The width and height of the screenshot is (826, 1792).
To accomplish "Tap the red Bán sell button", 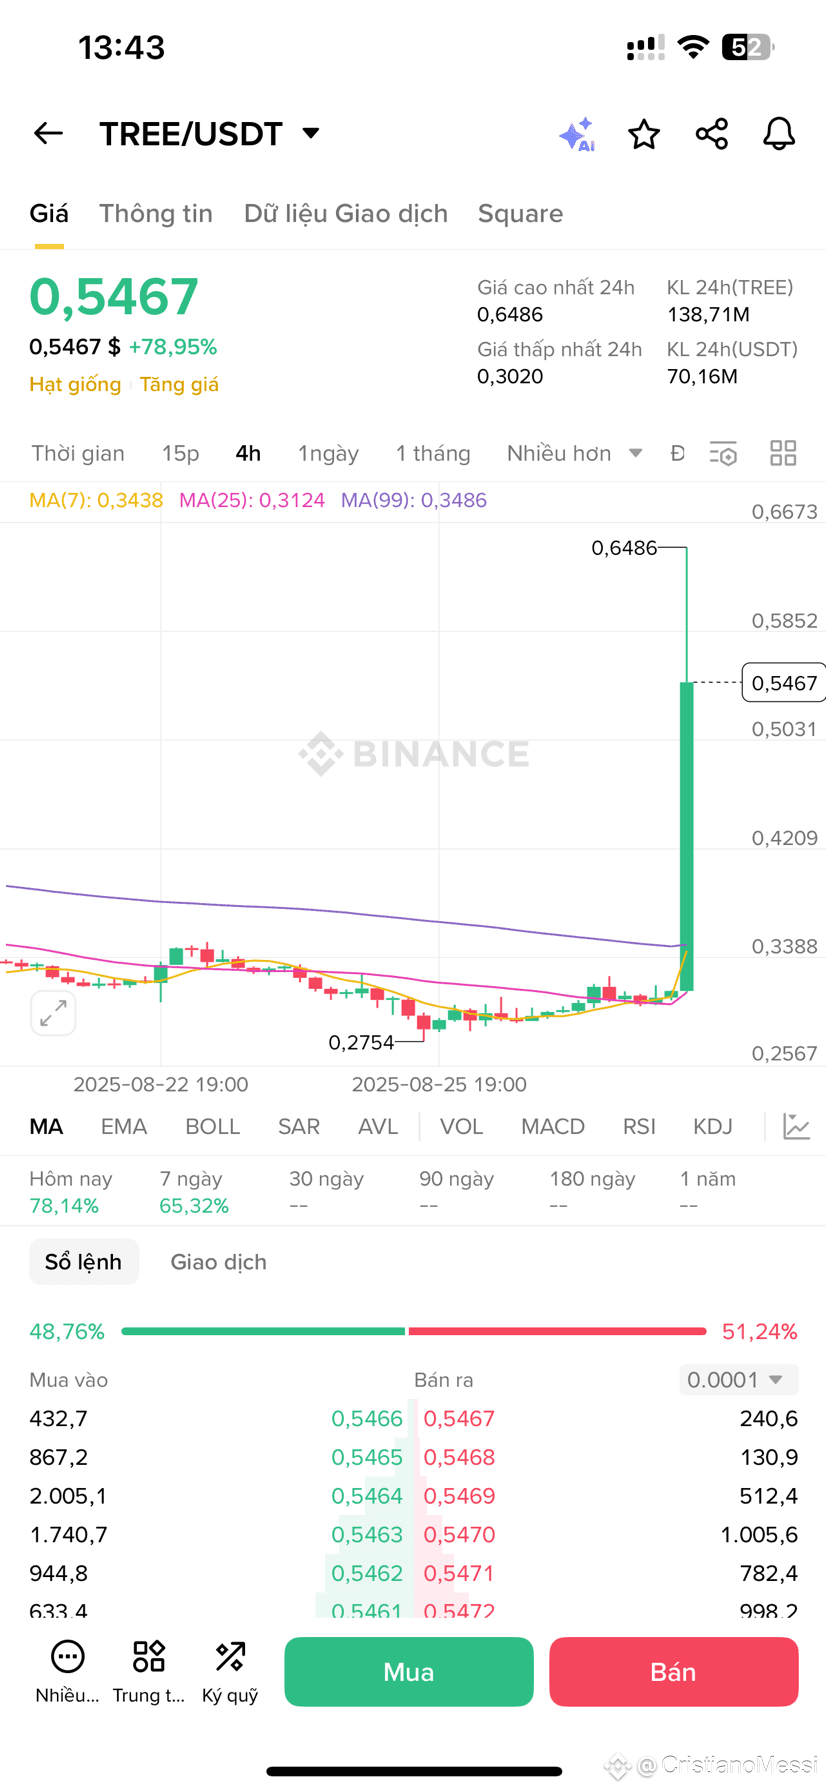I will point(673,1672).
